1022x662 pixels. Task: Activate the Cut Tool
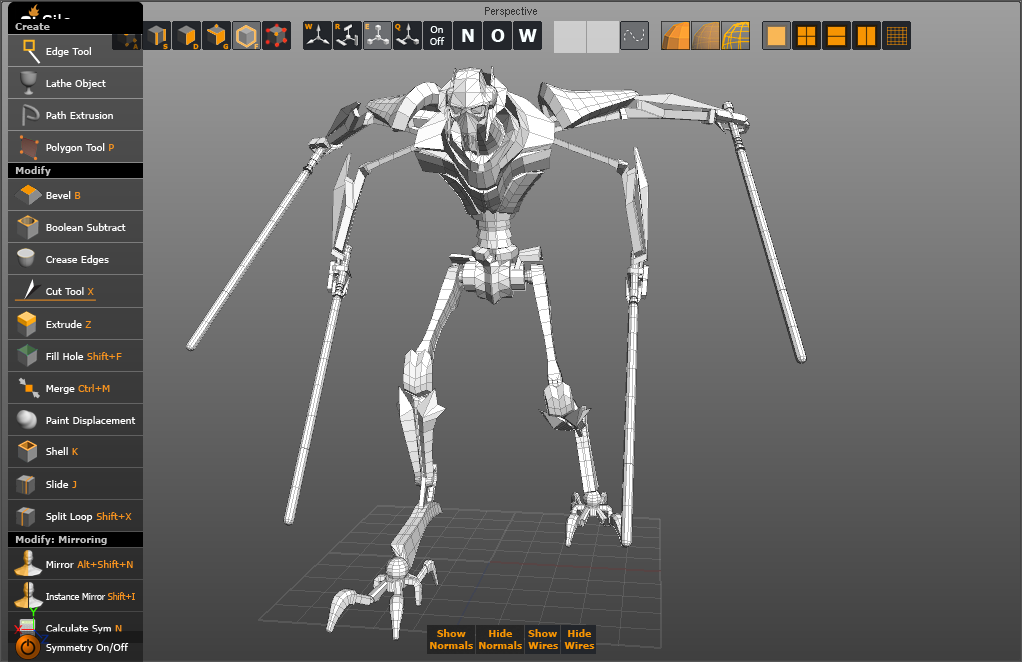click(75, 291)
